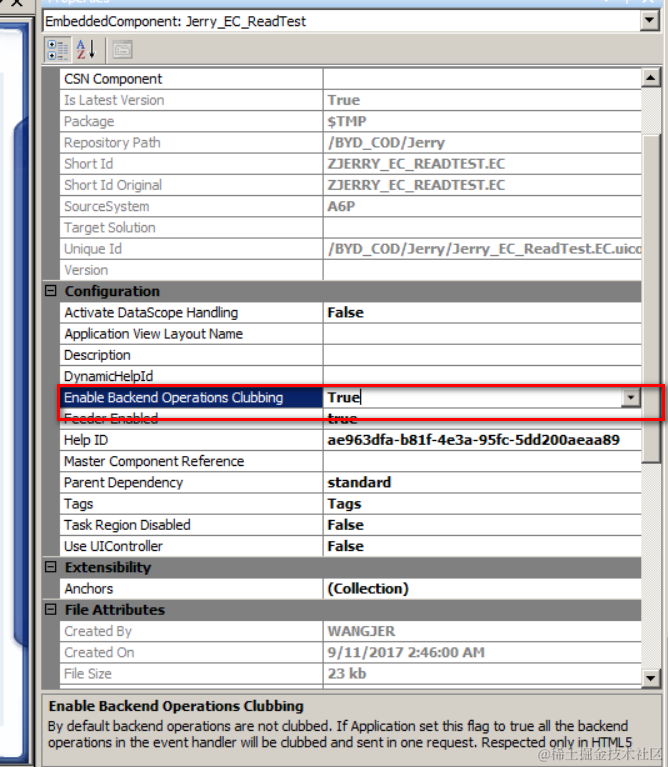Collapse the Extensibility category
This screenshot has height=767, width=668.
pos(50,567)
